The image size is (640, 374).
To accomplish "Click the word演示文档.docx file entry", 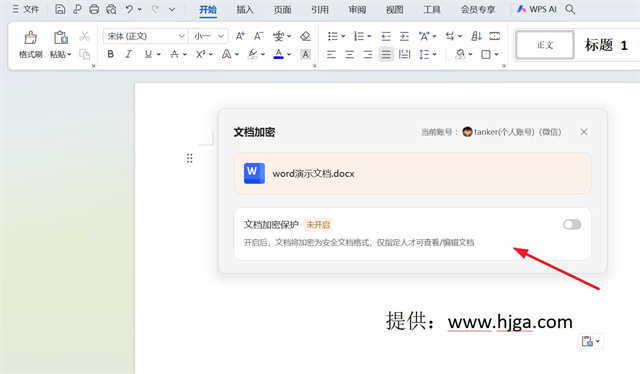I will (412, 174).
